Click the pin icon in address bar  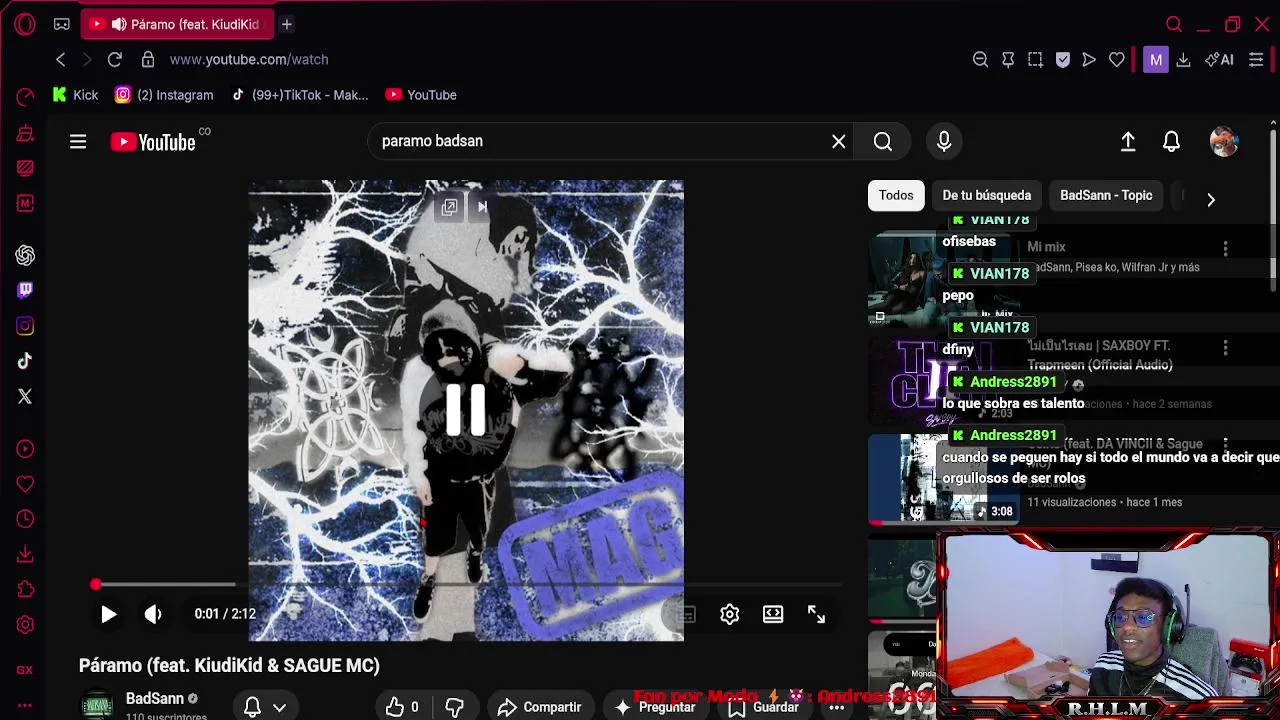click(x=1008, y=60)
